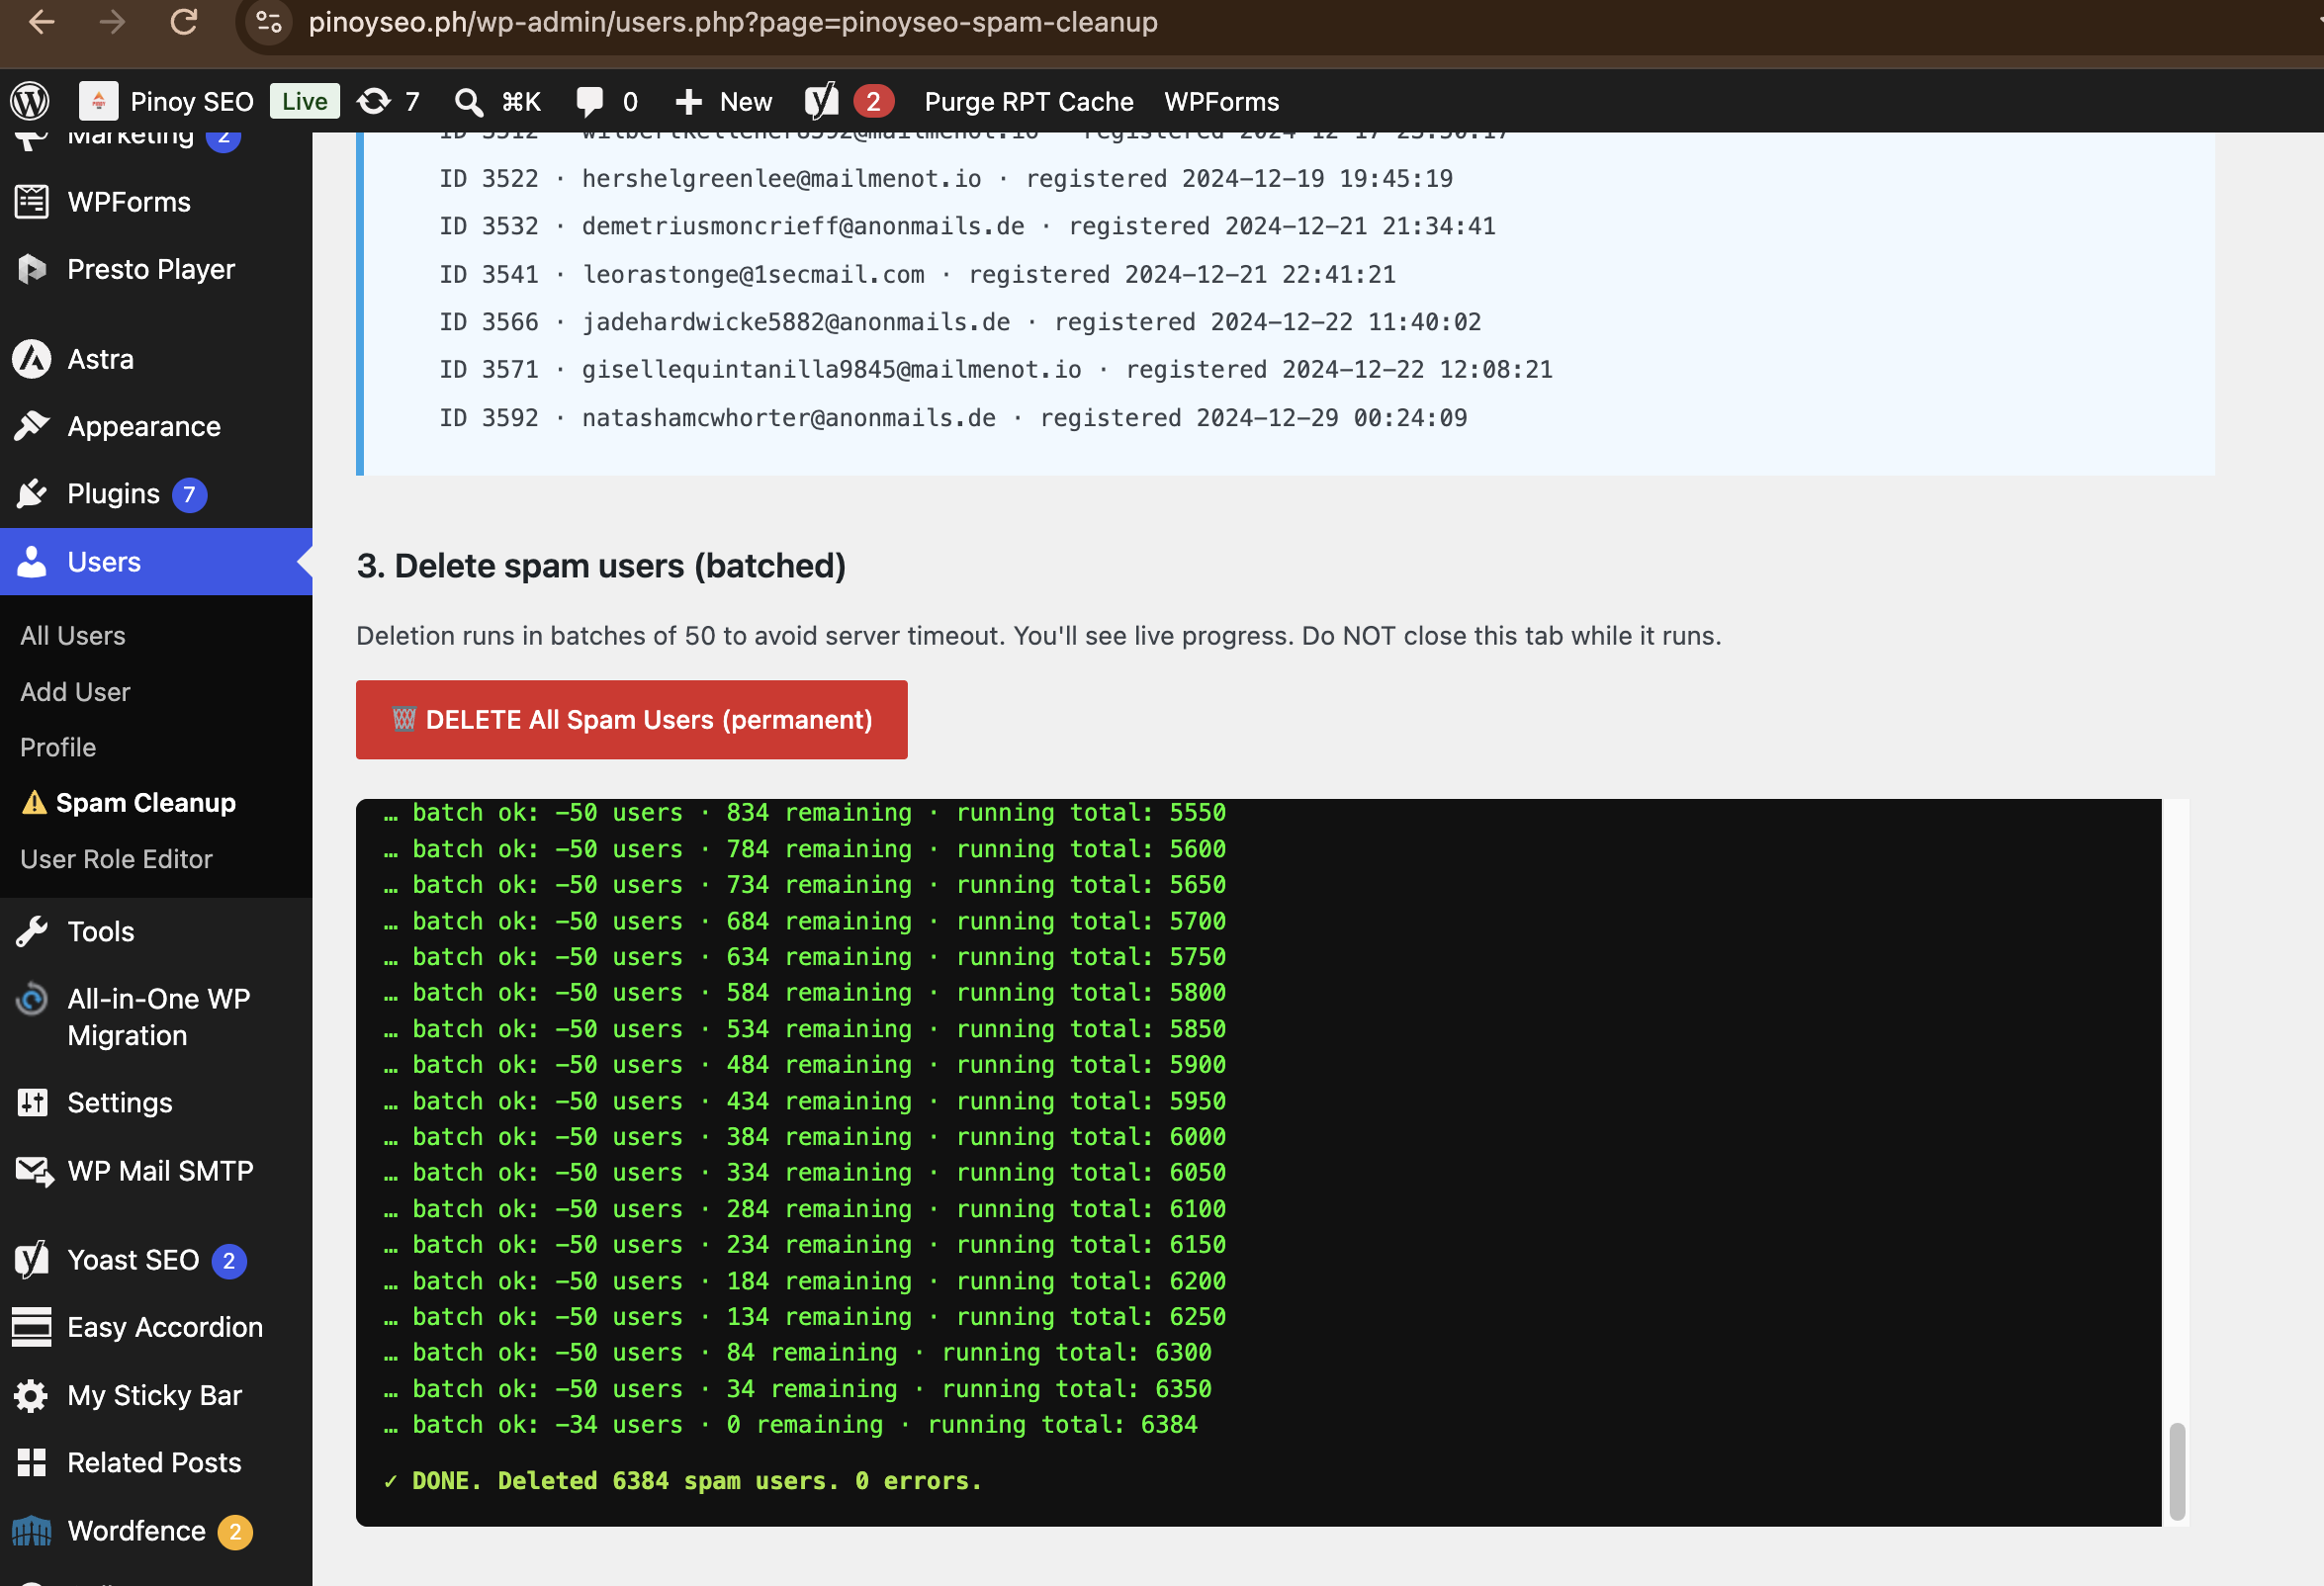Click the Live status badge

click(x=304, y=101)
